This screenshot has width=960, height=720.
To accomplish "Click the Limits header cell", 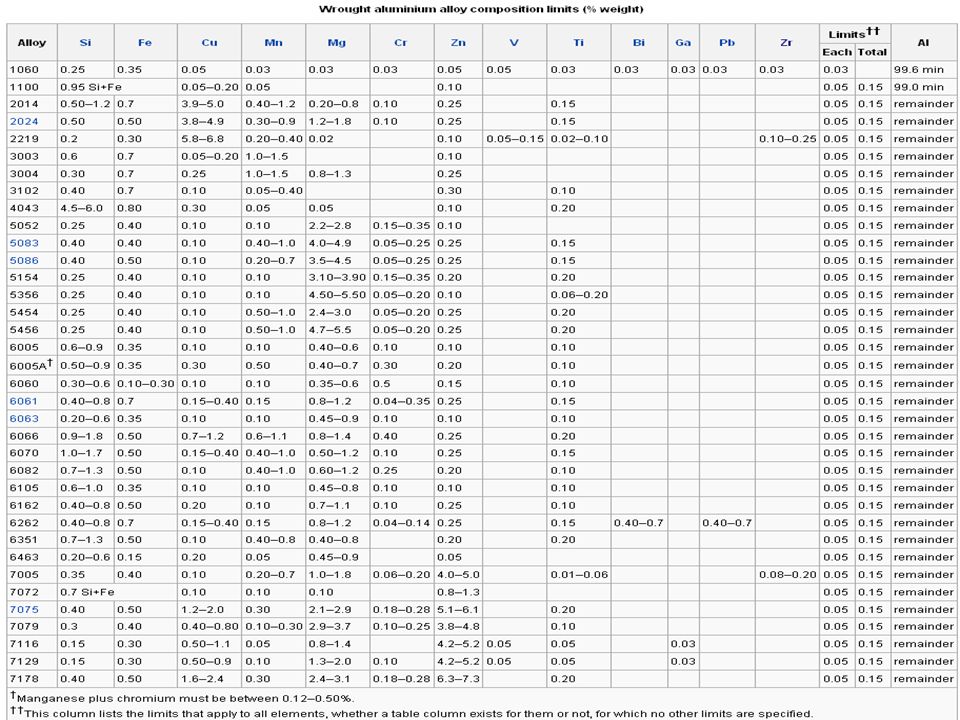I will [x=855, y=34].
